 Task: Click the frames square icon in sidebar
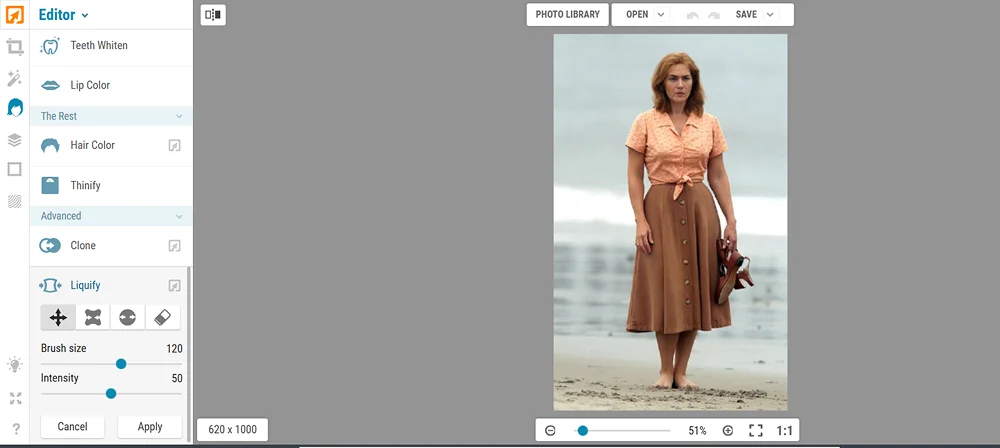[x=15, y=169]
